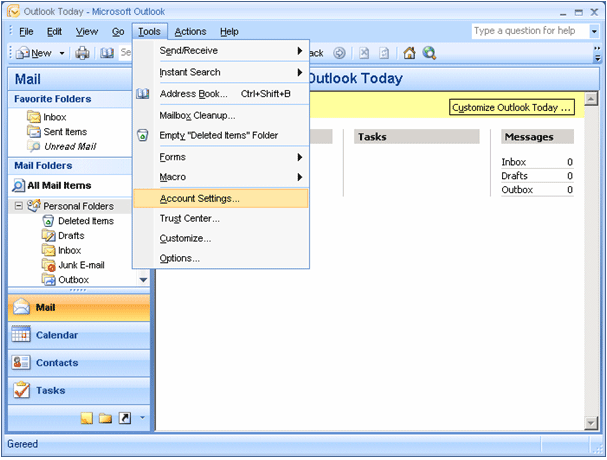Viewport: 607px width, 460px height.
Task: Click the Empty Deleted Items recycle icon
Action: [142, 135]
